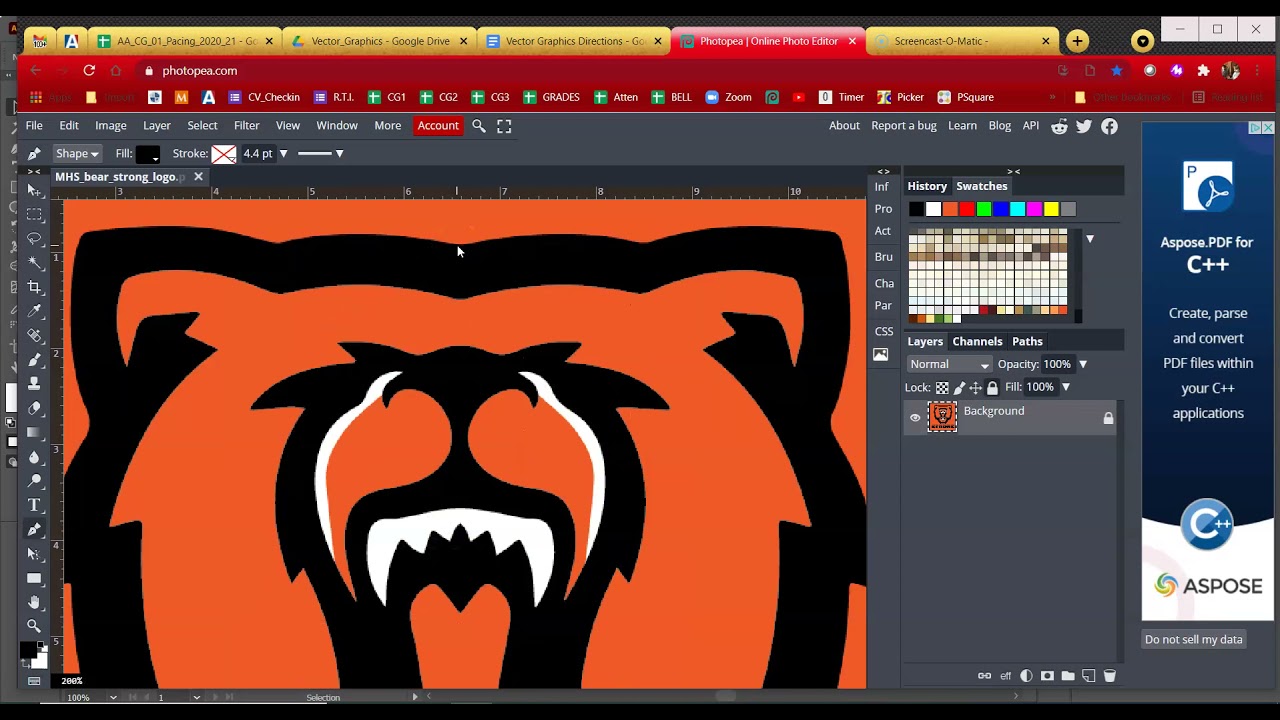This screenshot has height=720, width=1280.
Task: Open stroke width dropdown arrow
Action: click(x=283, y=154)
